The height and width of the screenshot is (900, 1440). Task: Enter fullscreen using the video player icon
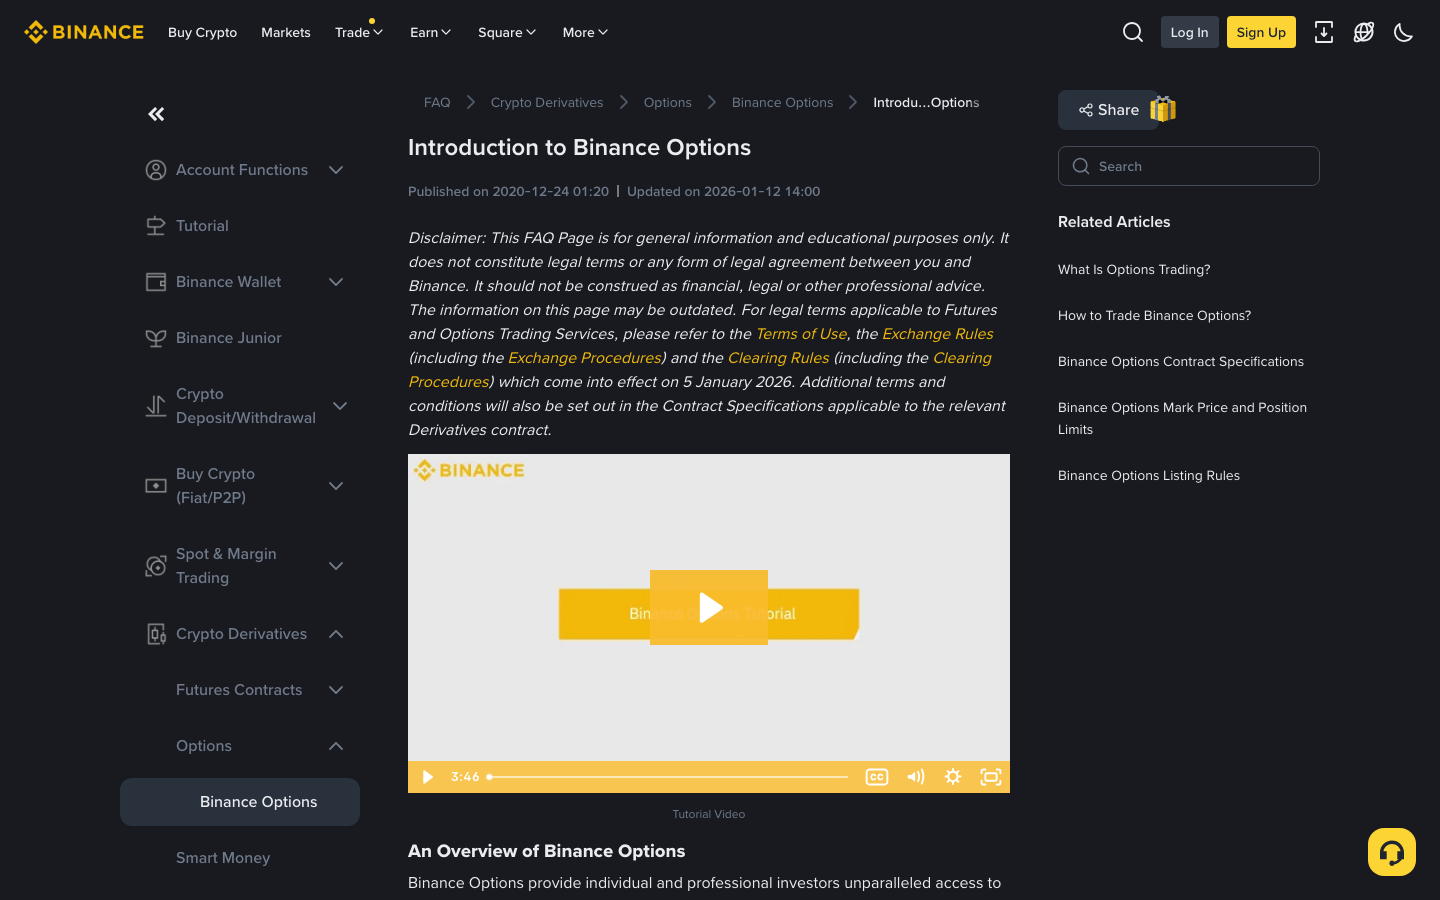(x=990, y=776)
